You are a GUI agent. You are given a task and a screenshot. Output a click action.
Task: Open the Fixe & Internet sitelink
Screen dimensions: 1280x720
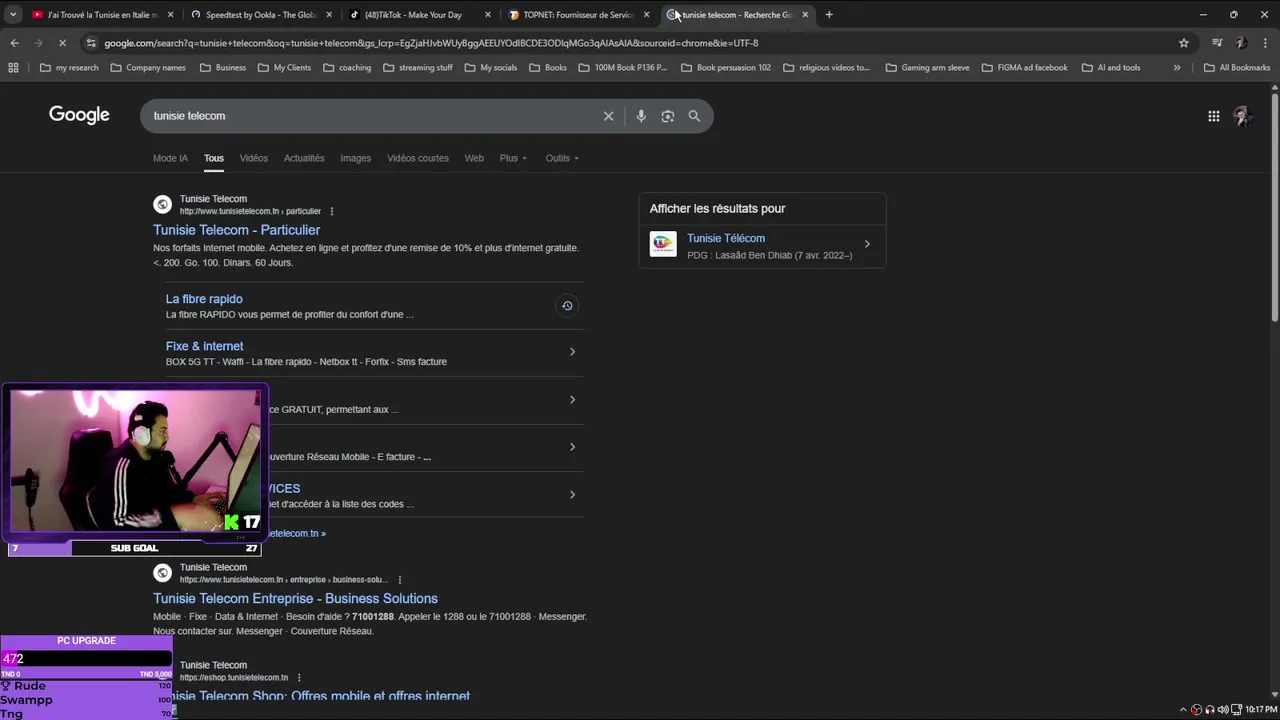[x=204, y=346]
